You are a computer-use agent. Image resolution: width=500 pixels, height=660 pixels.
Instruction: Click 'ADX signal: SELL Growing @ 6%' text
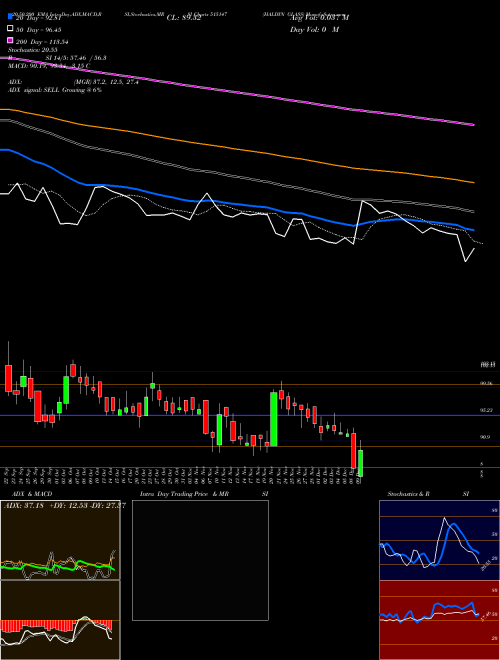(55, 90)
